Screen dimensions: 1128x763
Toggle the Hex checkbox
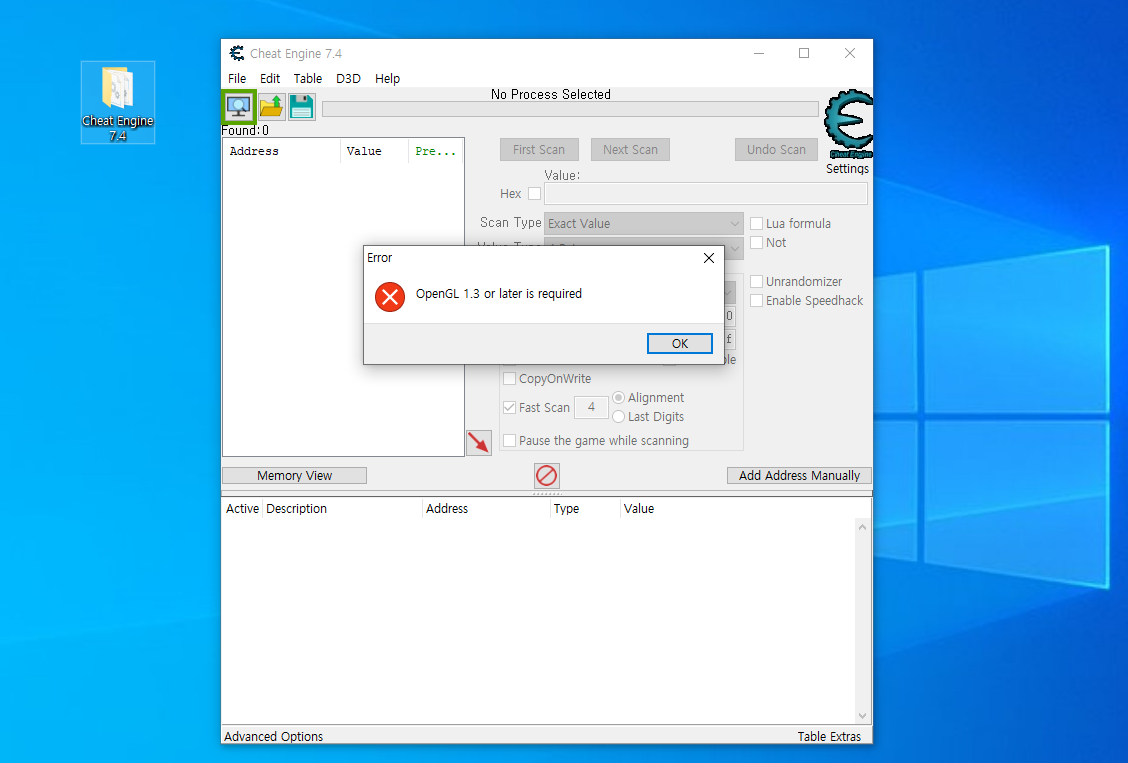[535, 193]
